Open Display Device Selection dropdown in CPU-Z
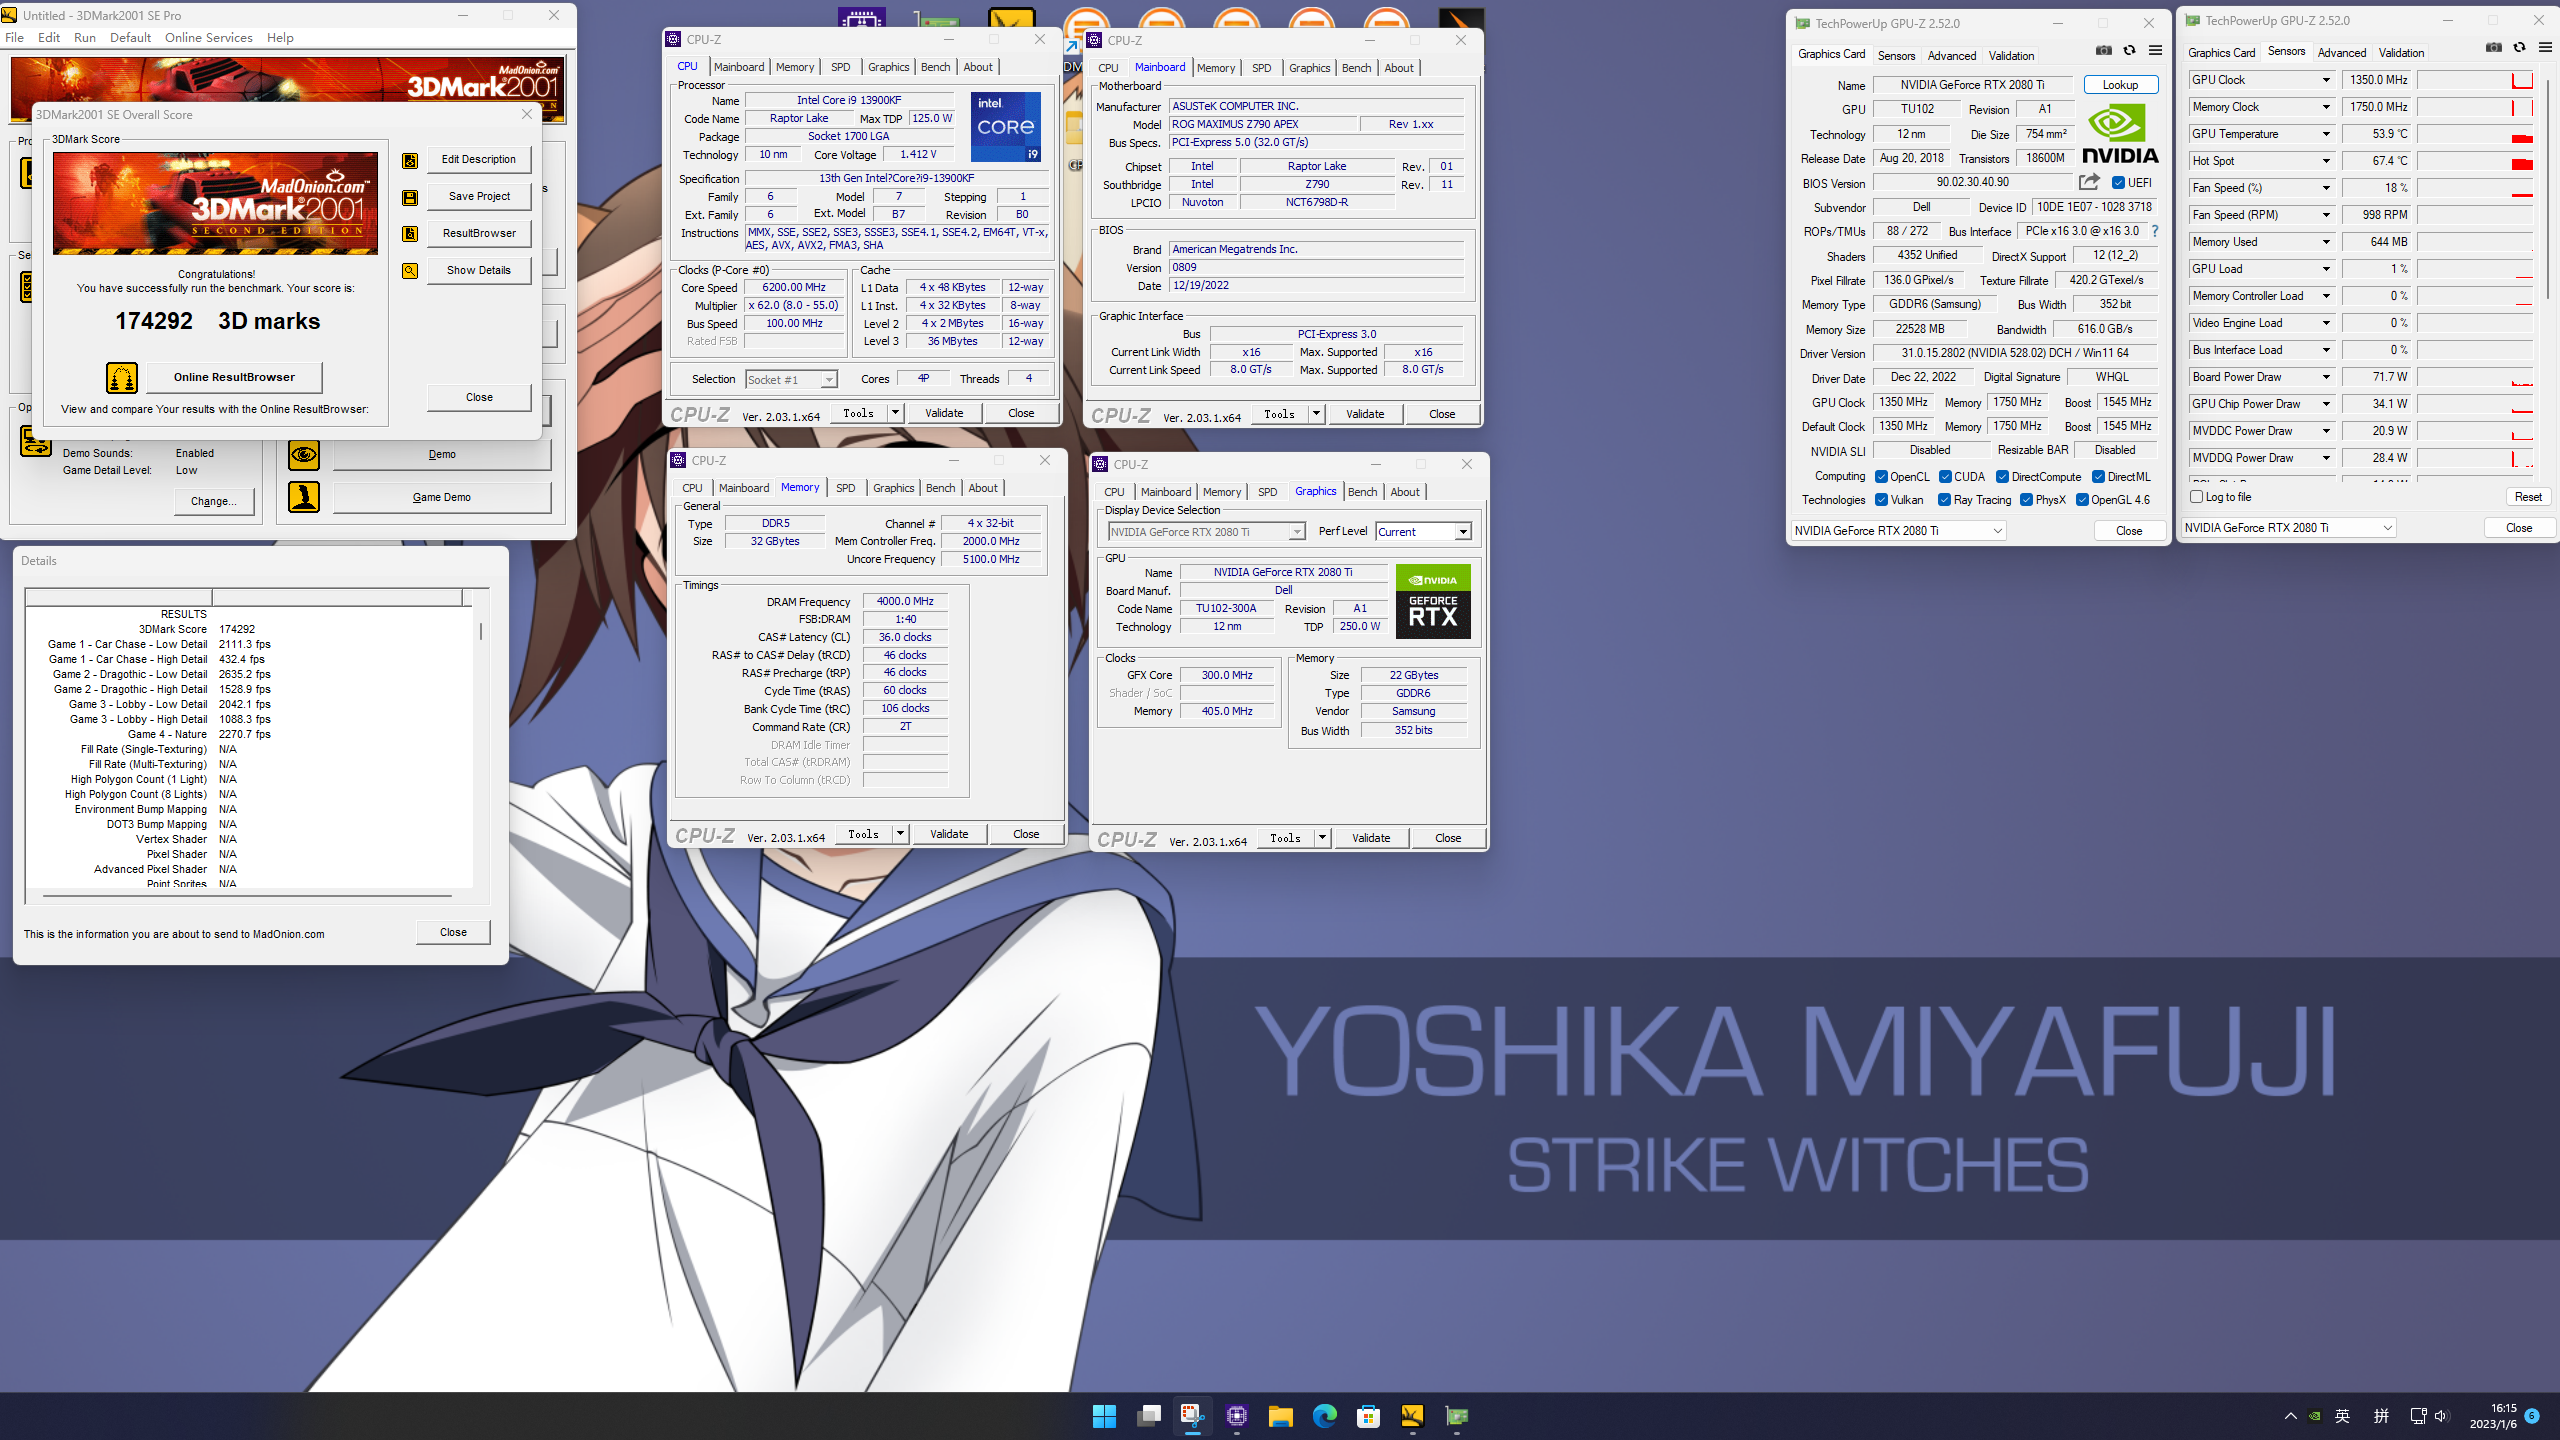This screenshot has height=1440, width=2560. 1296,532
